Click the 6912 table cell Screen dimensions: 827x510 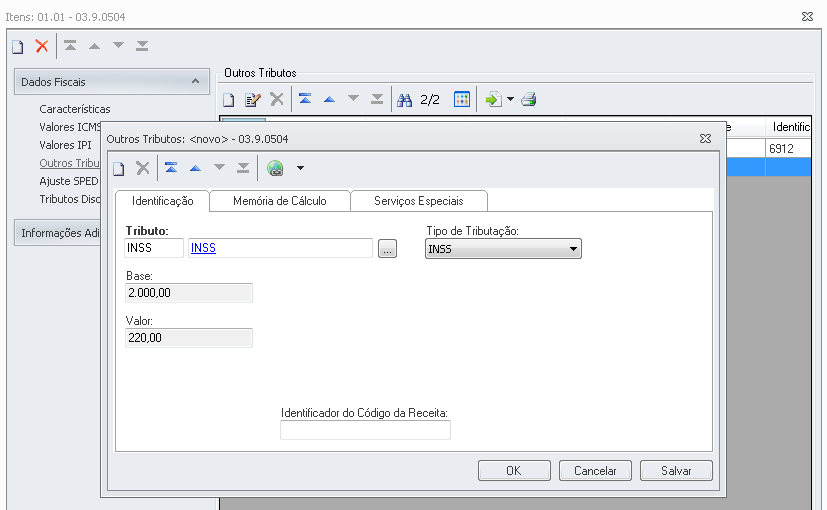click(x=788, y=148)
